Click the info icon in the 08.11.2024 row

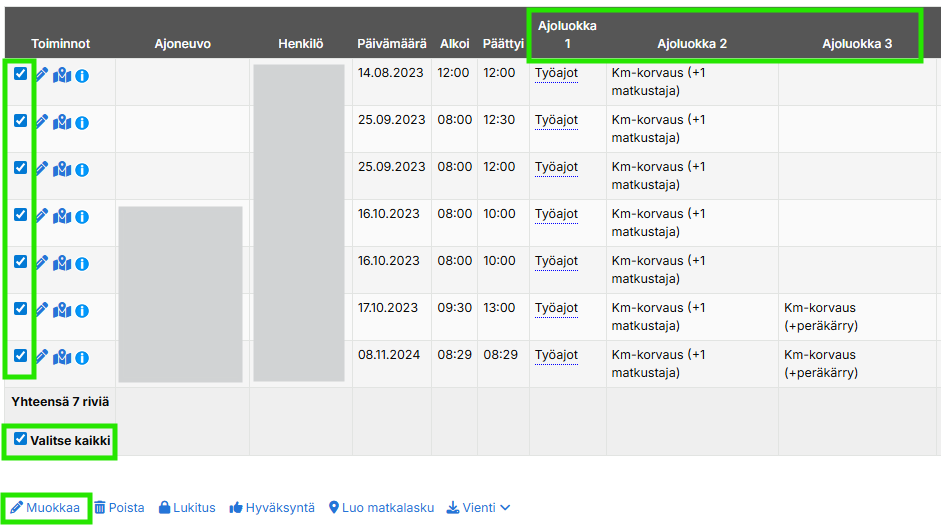[82, 356]
